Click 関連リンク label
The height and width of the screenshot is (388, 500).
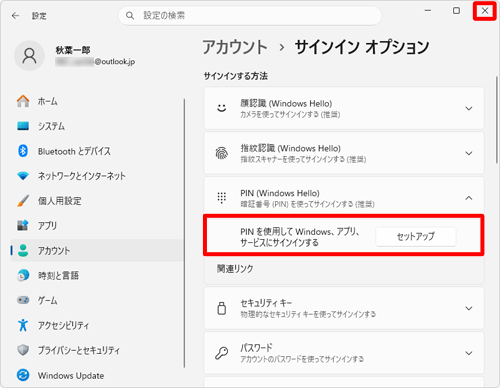pyautogui.click(x=235, y=269)
